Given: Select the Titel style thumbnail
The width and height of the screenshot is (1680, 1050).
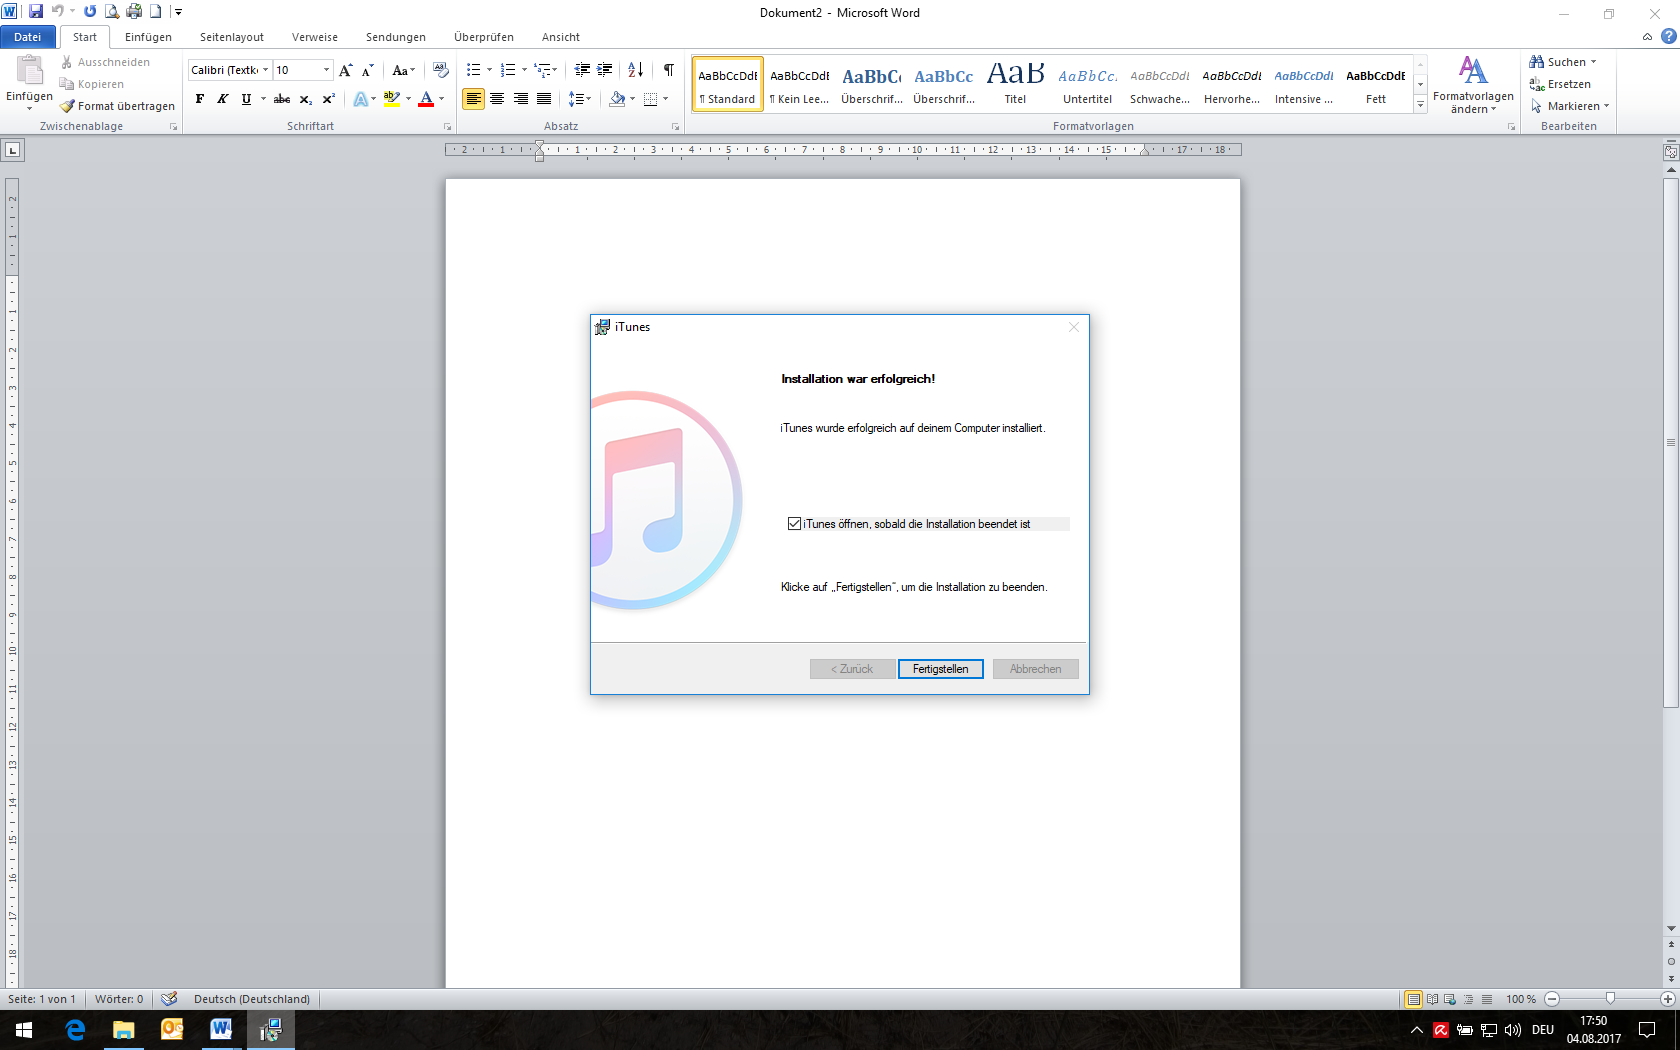Looking at the screenshot, I should (x=1015, y=83).
